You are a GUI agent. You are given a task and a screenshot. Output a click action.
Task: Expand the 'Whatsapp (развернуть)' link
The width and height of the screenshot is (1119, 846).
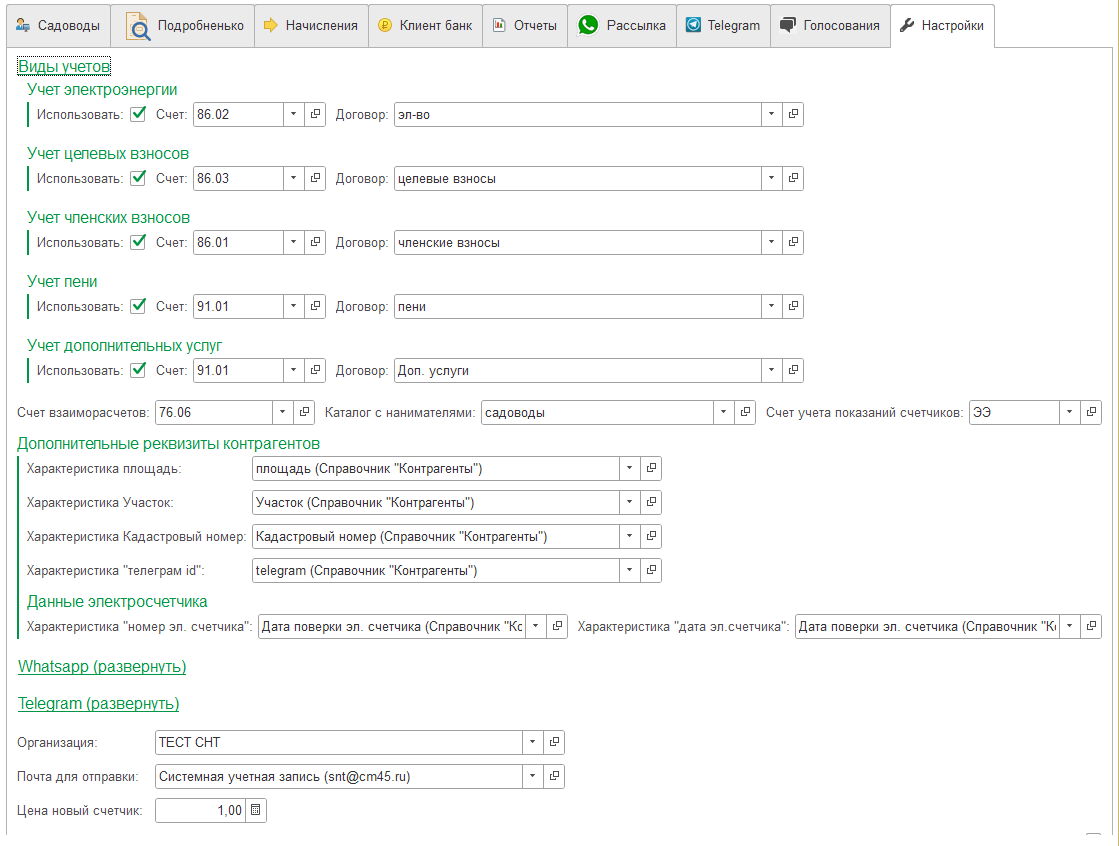pos(102,667)
